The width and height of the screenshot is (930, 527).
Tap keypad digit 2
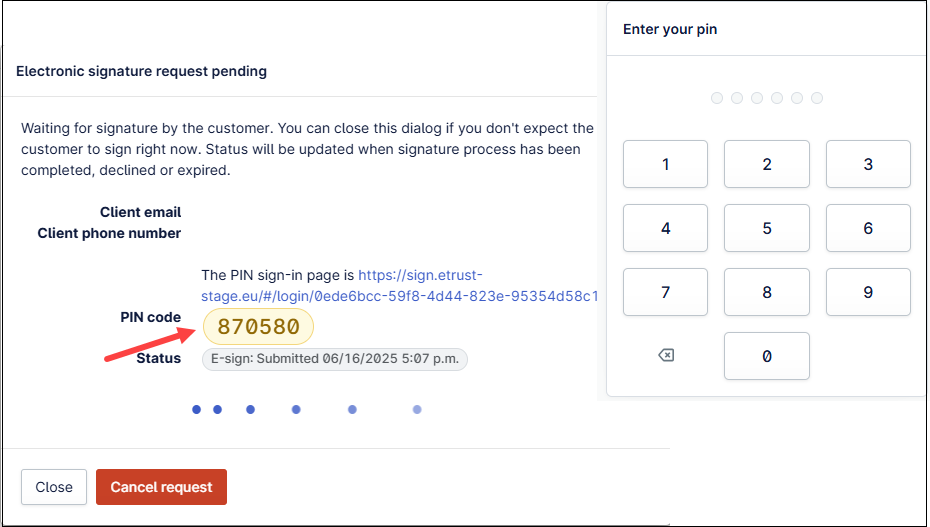pyautogui.click(x=767, y=164)
